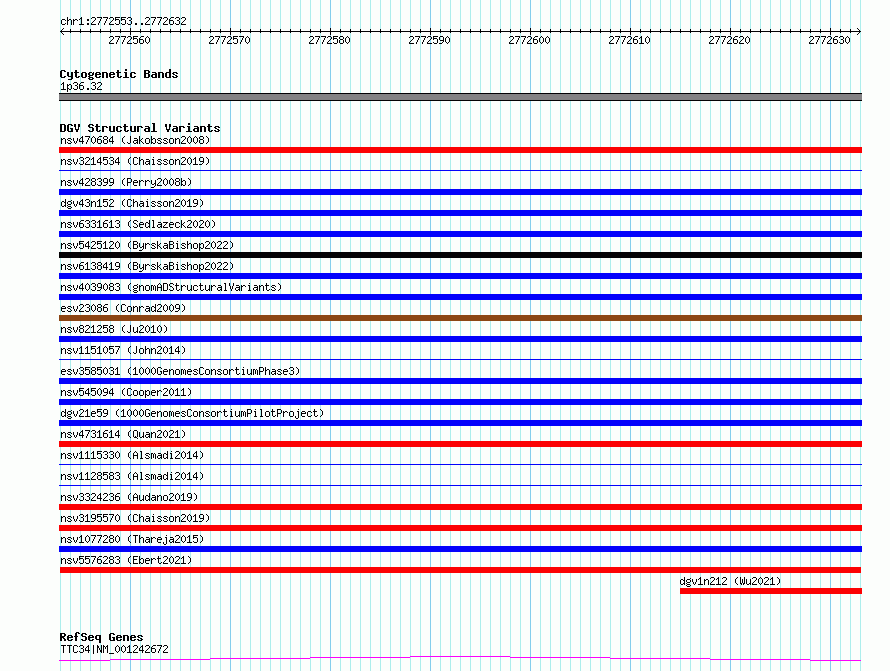
Task: Click the esv23086 (Conrad2009) label
Action: click(123, 308)
